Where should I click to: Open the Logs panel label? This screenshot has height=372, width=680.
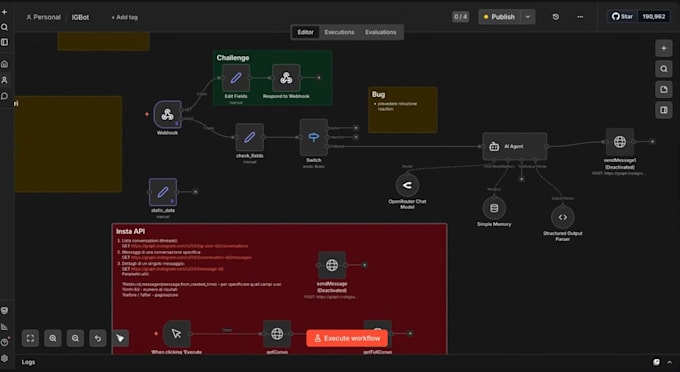tap(28, 362)
